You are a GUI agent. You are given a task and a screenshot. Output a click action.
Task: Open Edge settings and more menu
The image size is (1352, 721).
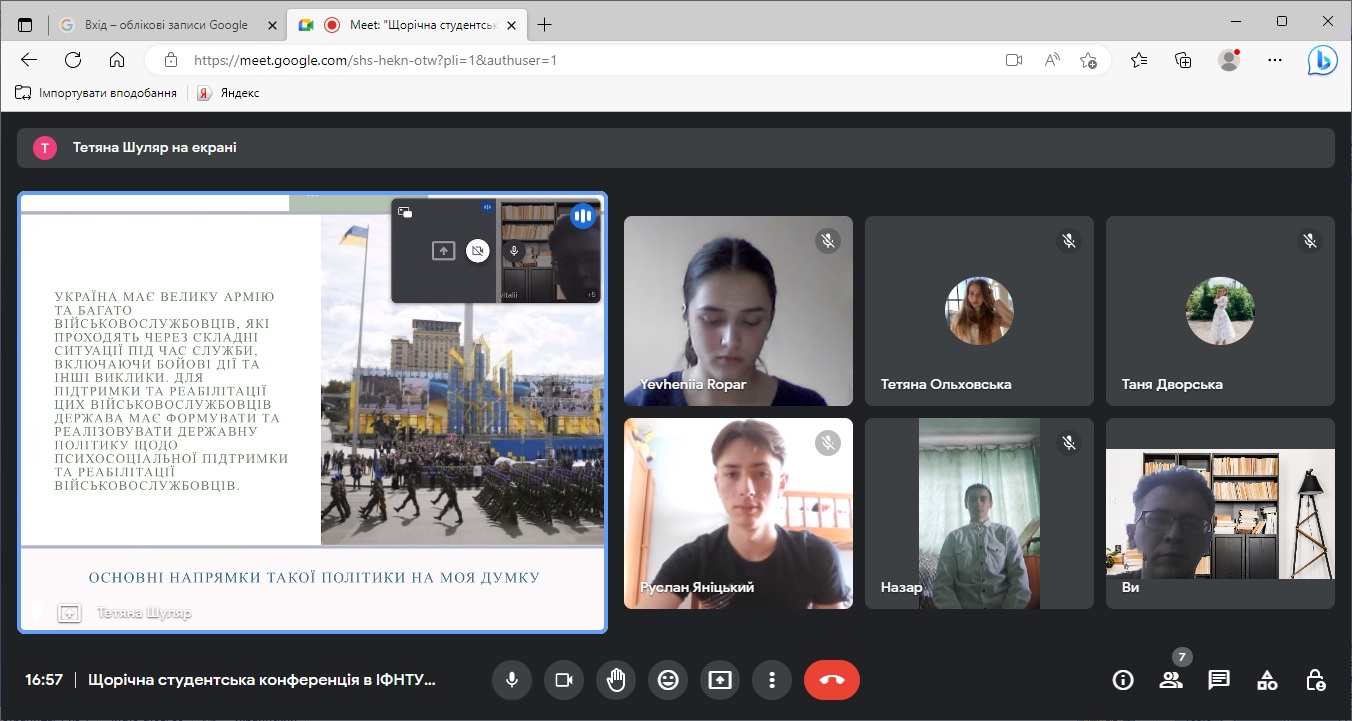[x=1274, y=60]
